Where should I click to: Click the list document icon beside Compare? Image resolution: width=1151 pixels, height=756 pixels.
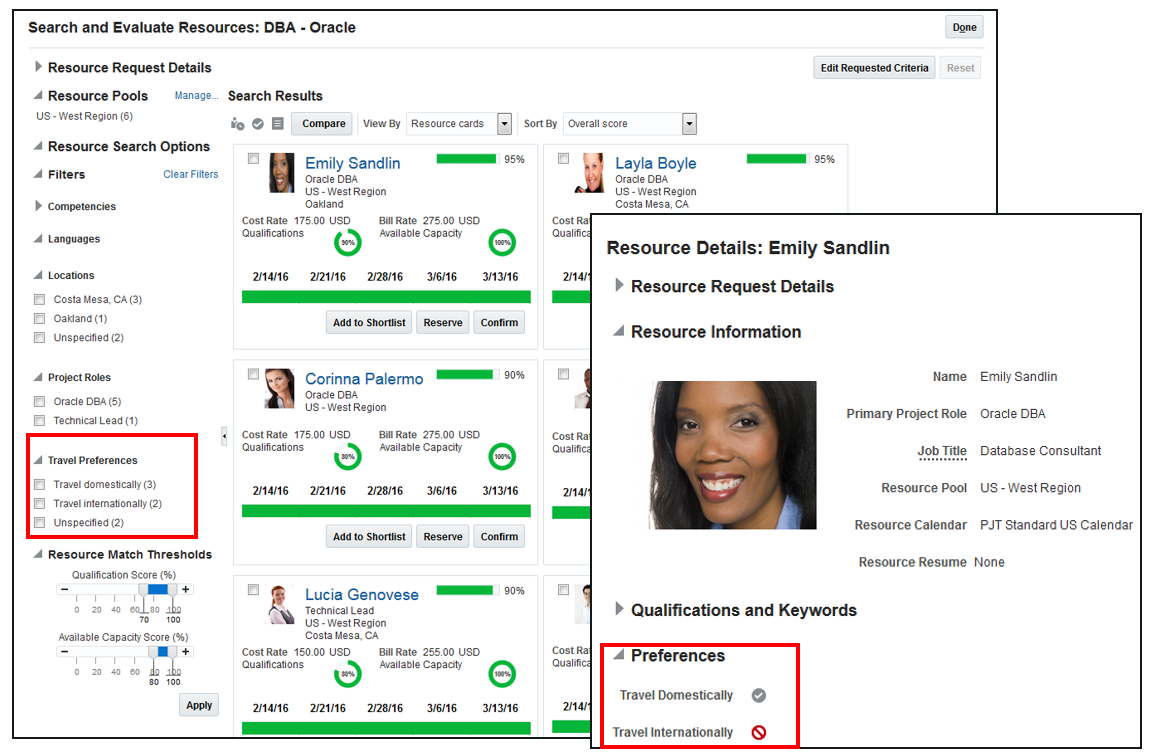(277, 123)
